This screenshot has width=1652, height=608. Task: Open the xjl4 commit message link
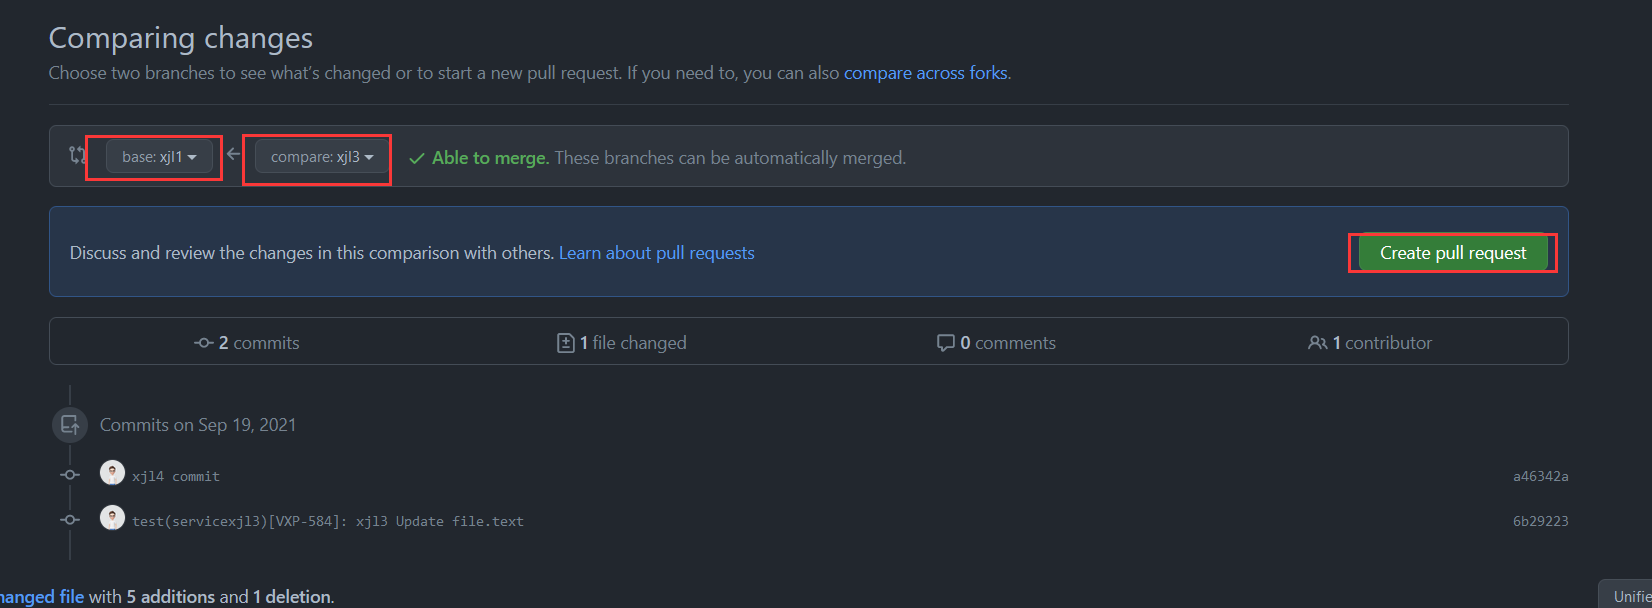[176, 477]
